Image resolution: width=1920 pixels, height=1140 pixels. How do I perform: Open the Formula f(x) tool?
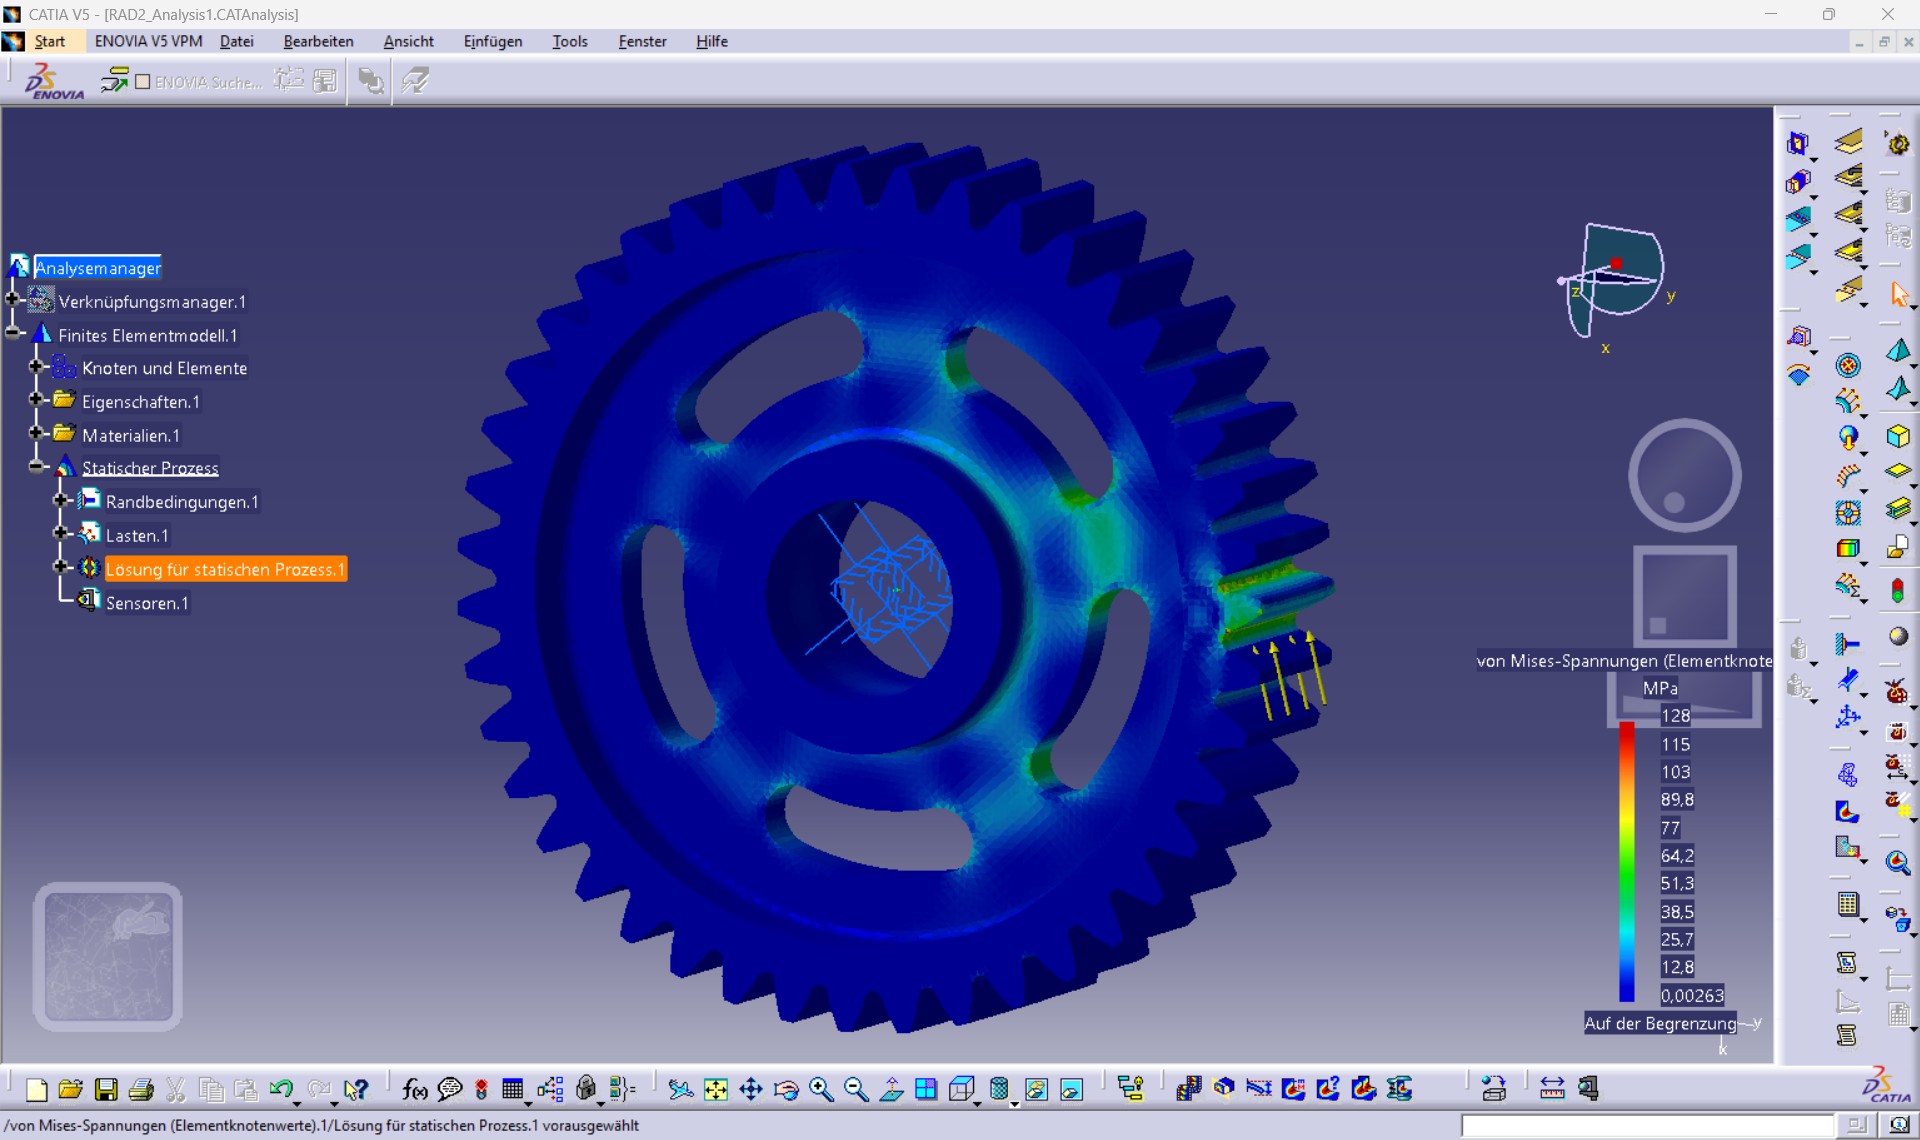tap(414, 1089)
